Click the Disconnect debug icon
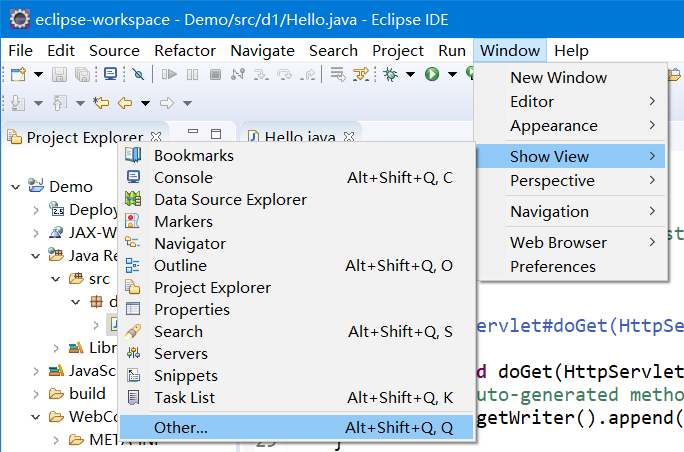684x452 pixels. pyautogui.click(x=238, y=75)
